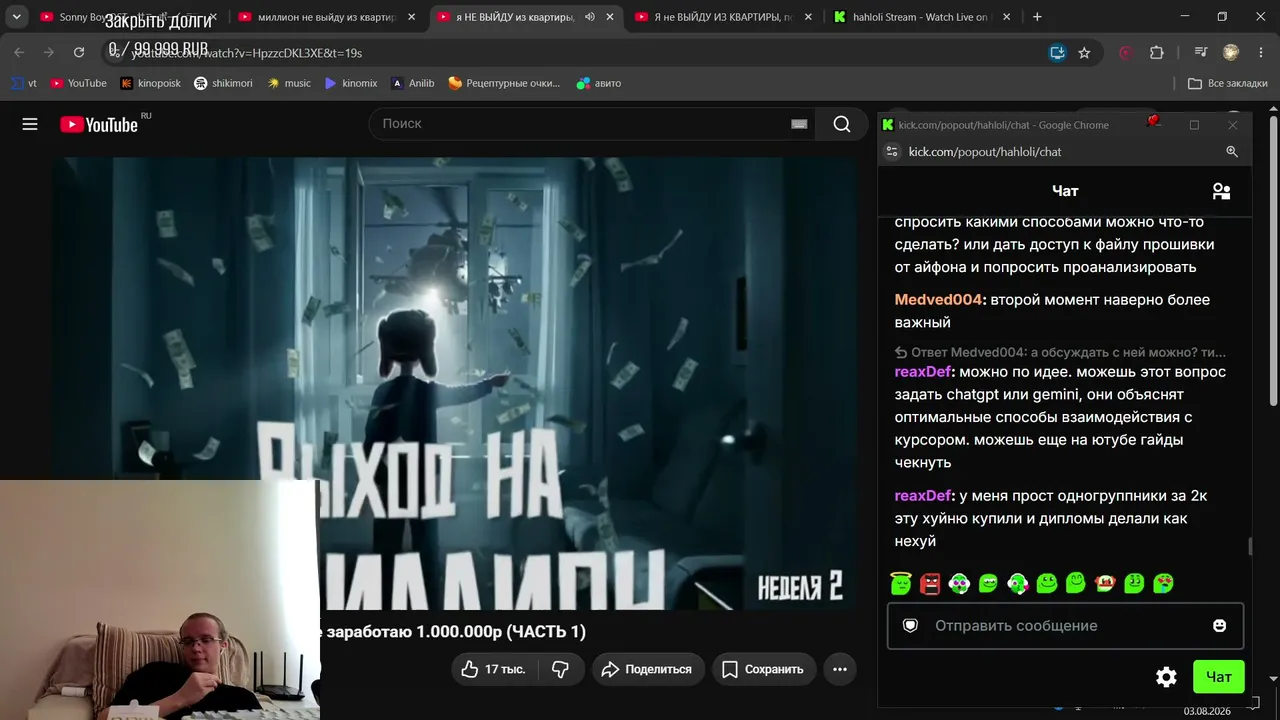Go back in Chrome
This screenshot has width=1280, height=720.
point(19,53)
